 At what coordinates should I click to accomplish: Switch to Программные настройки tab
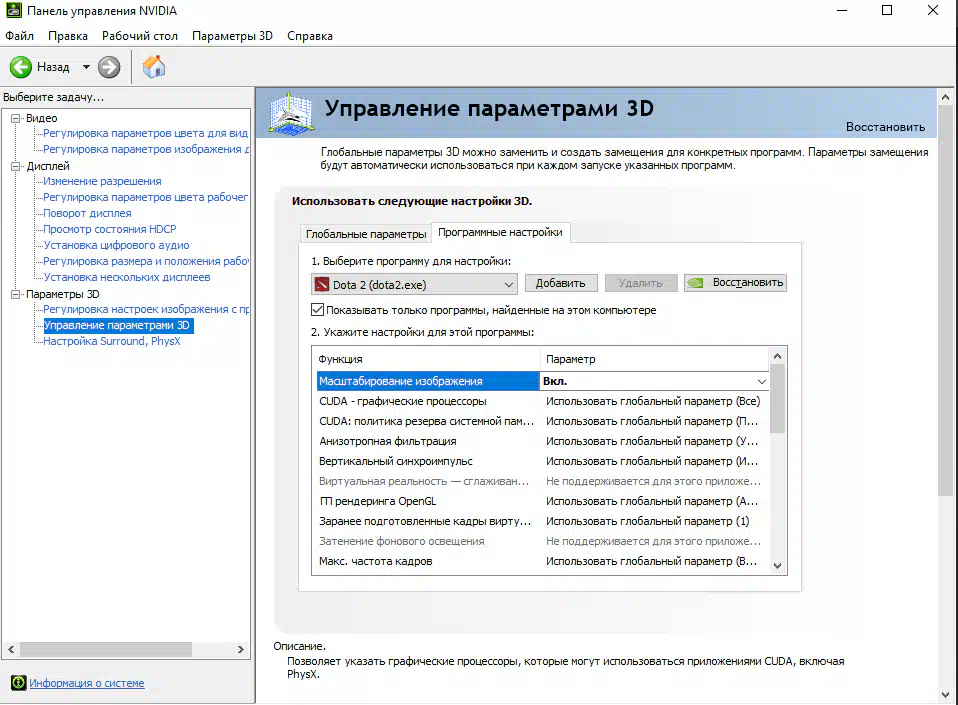(500, 232)
